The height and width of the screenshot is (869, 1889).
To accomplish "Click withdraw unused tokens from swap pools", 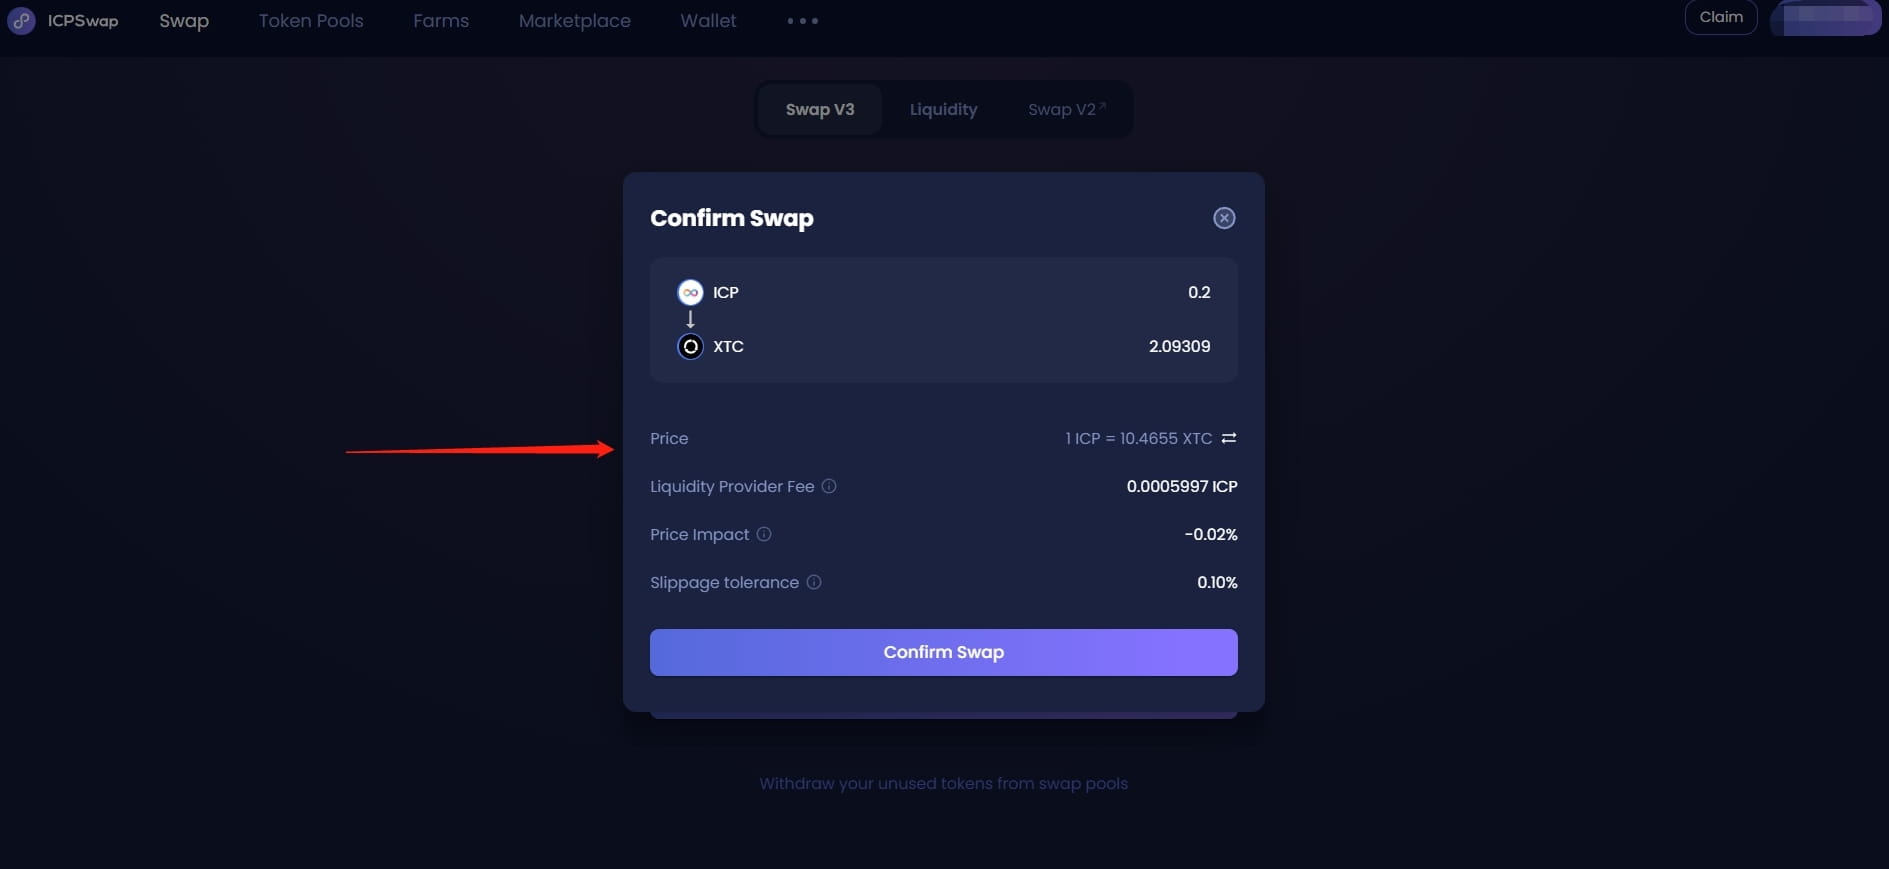I will [x=943, y=783].
